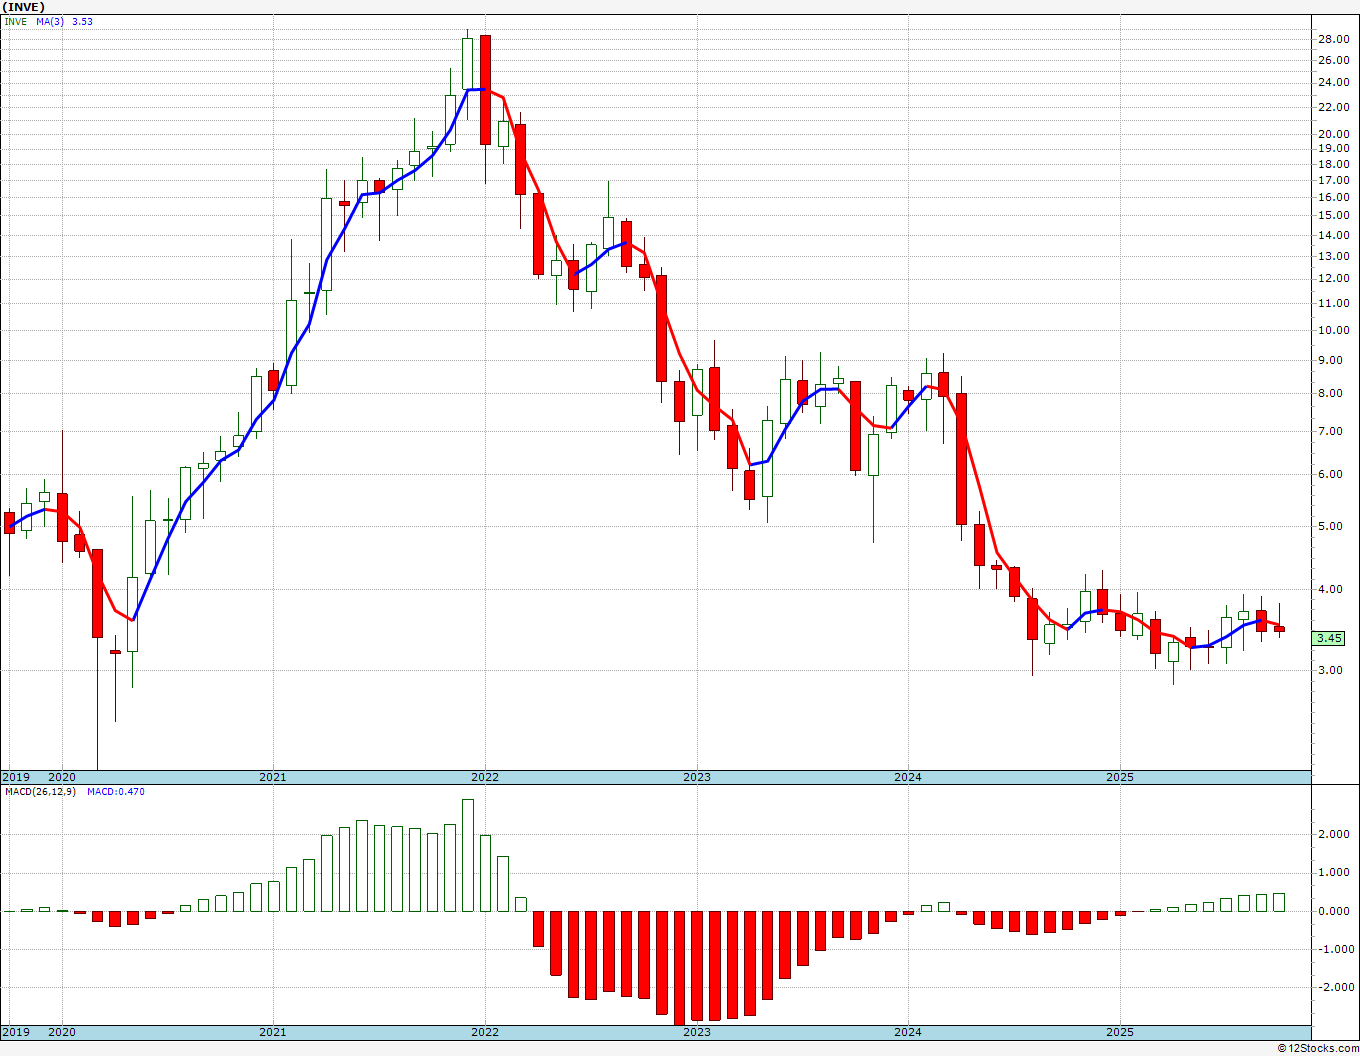
Task: Select 2024 on the price chart time axis
Action: tap(908, 777)
